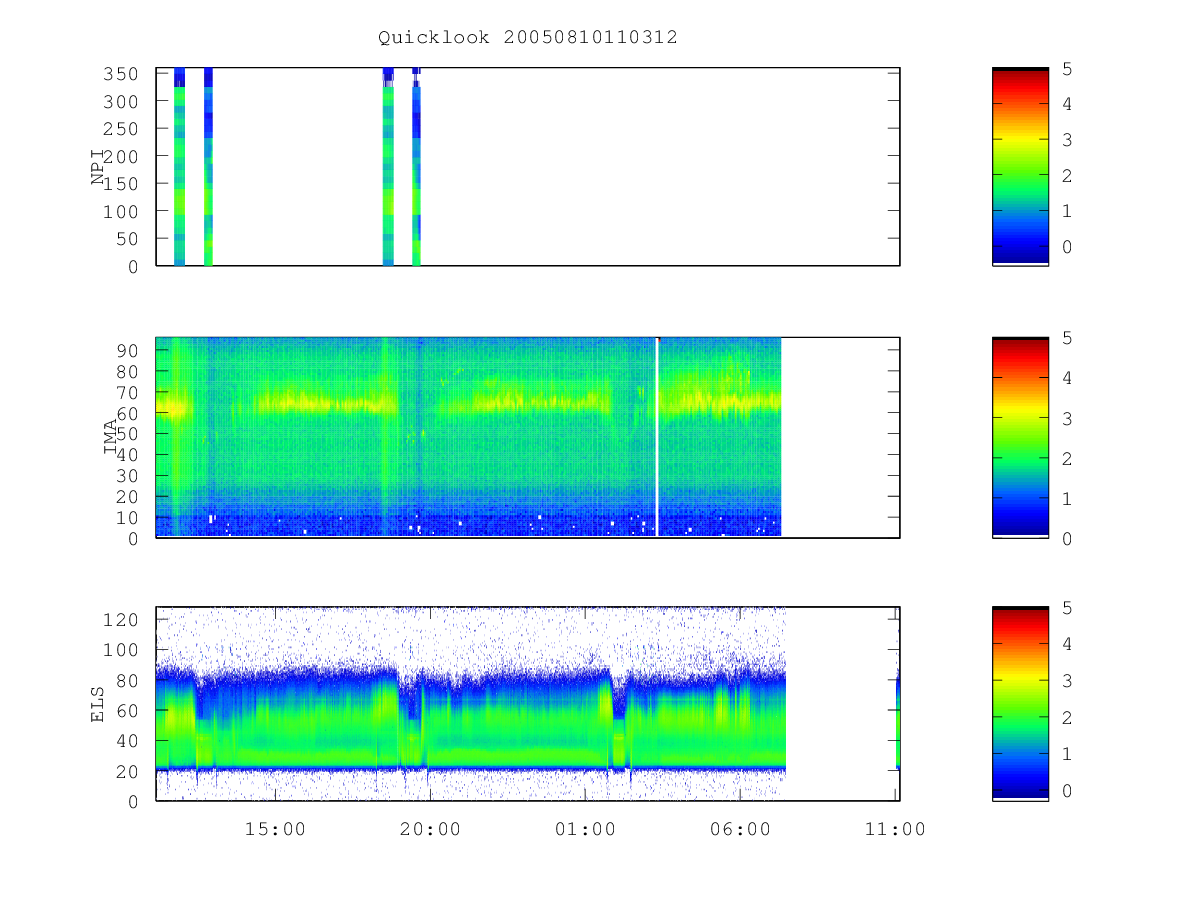This screenshot has width=1200, height=900.
Task: Click the 5 label on IMA colorbar
Action: (x=1068, y=338)
